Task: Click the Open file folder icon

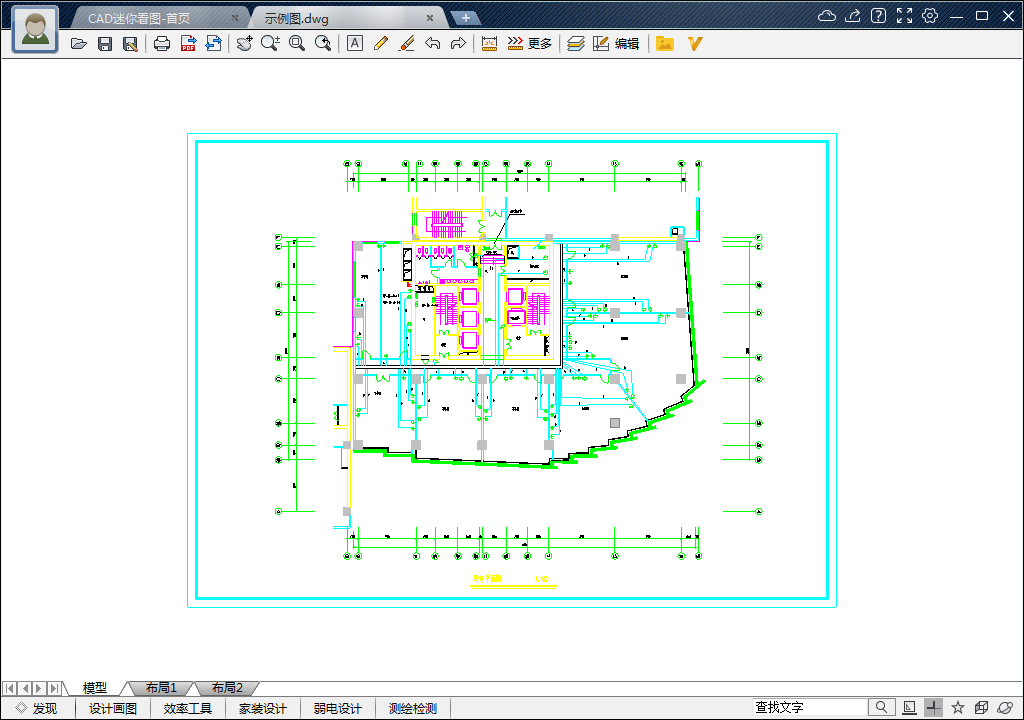Action: pos(79,44)
